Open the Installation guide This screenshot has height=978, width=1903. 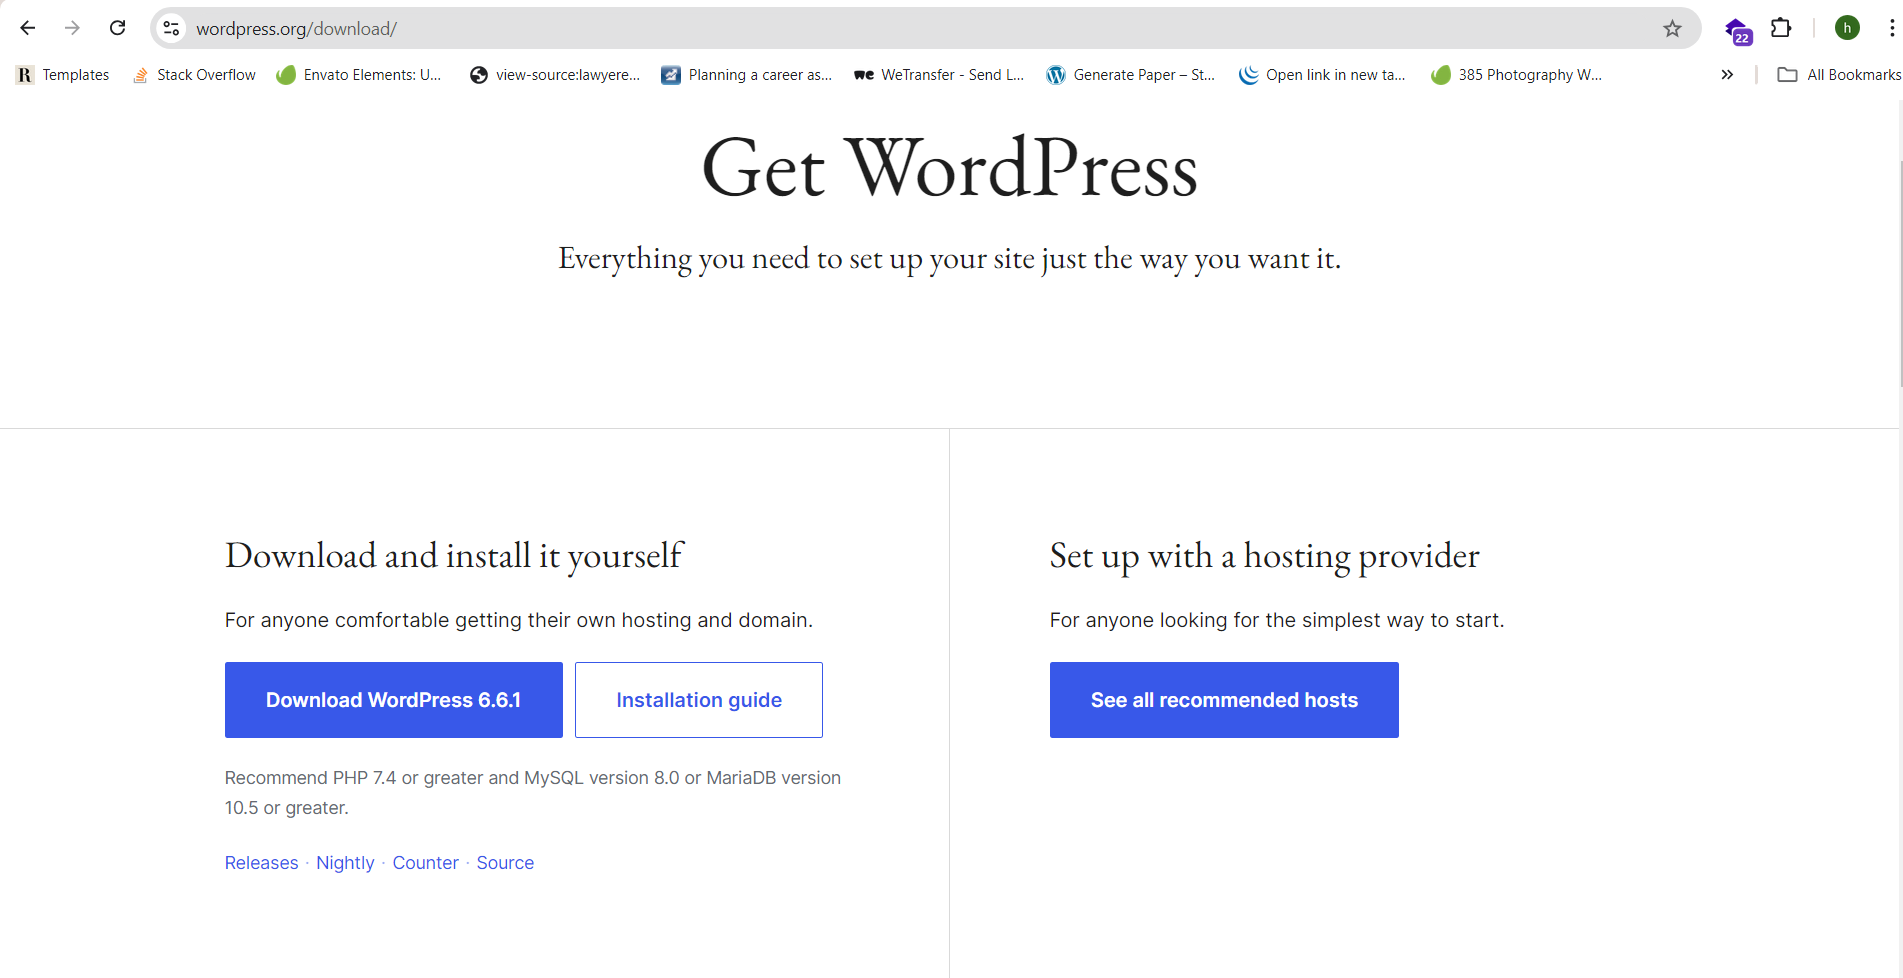(698, 699)
